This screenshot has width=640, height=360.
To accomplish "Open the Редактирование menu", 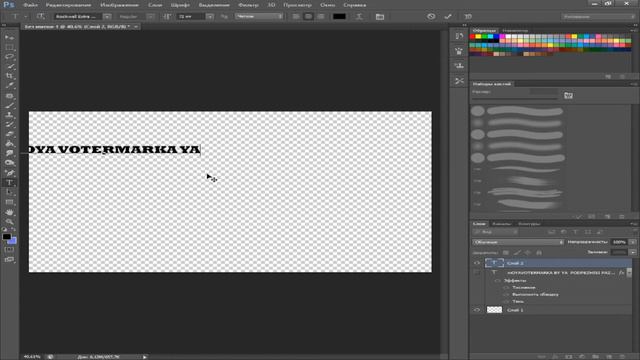I will 68,5.
